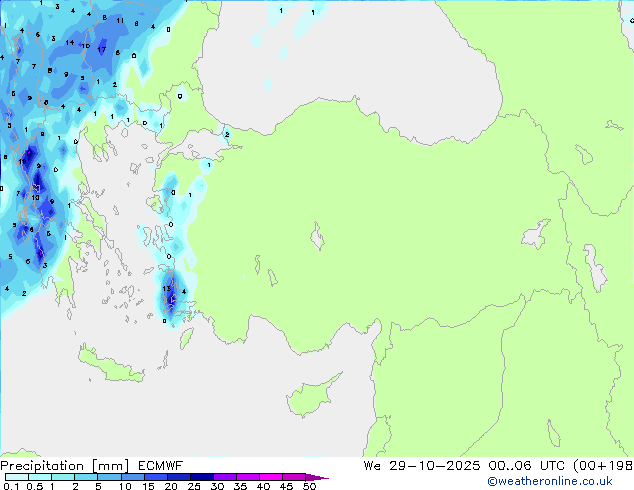Screen dimensions: 634x490
Task: Select the 30–35 mm purple legend swatch
Action: click(x=224, y=477)
